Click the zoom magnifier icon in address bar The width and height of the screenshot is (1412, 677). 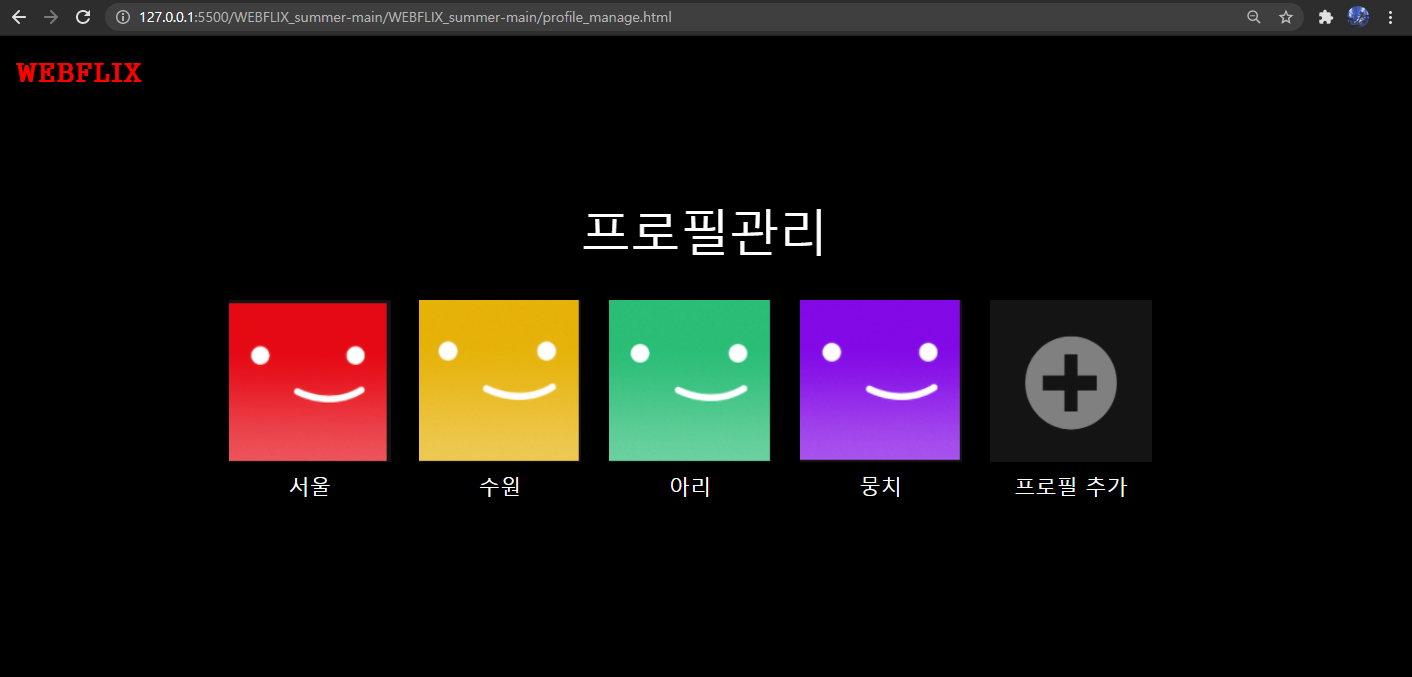click(1254, 17)
